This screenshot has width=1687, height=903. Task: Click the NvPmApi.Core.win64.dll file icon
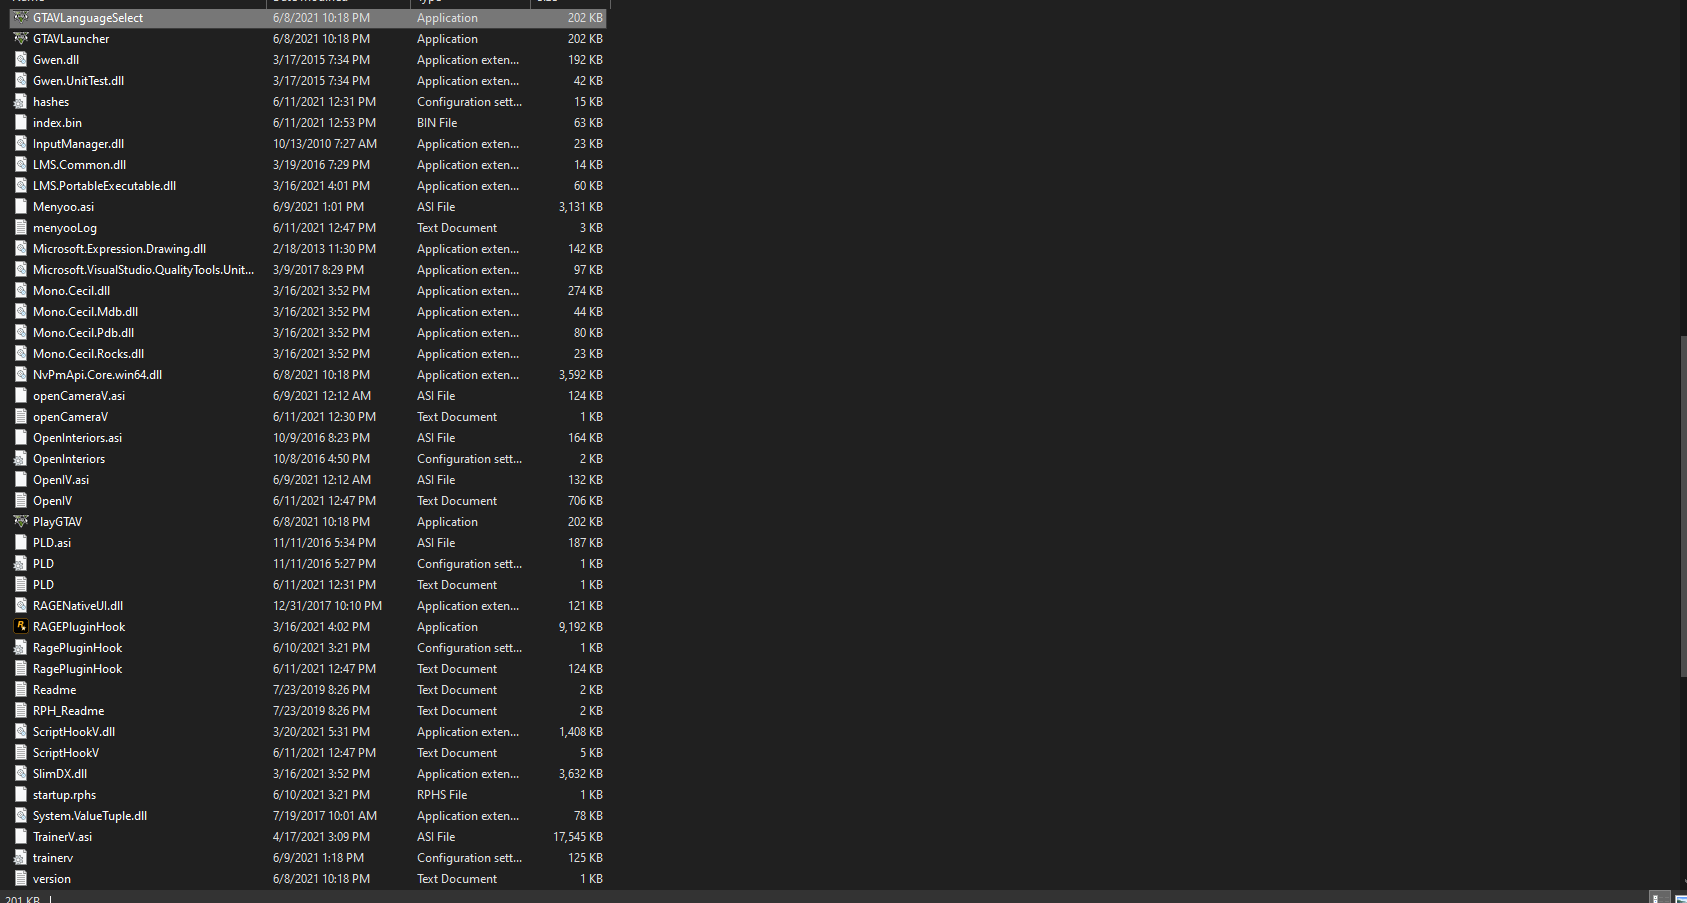(20, 375)
